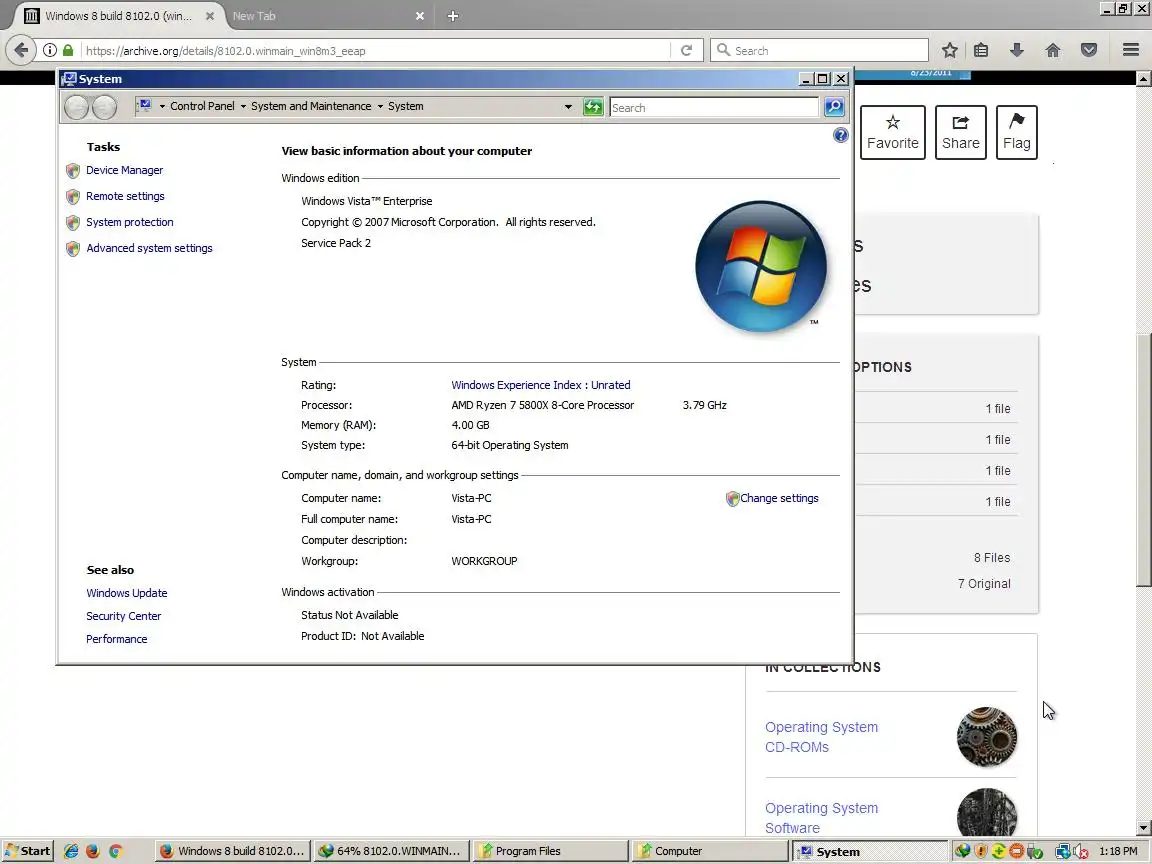Open Remote settings task link
This screenshot has width=1152, height=864.
[x=125, y=196]
